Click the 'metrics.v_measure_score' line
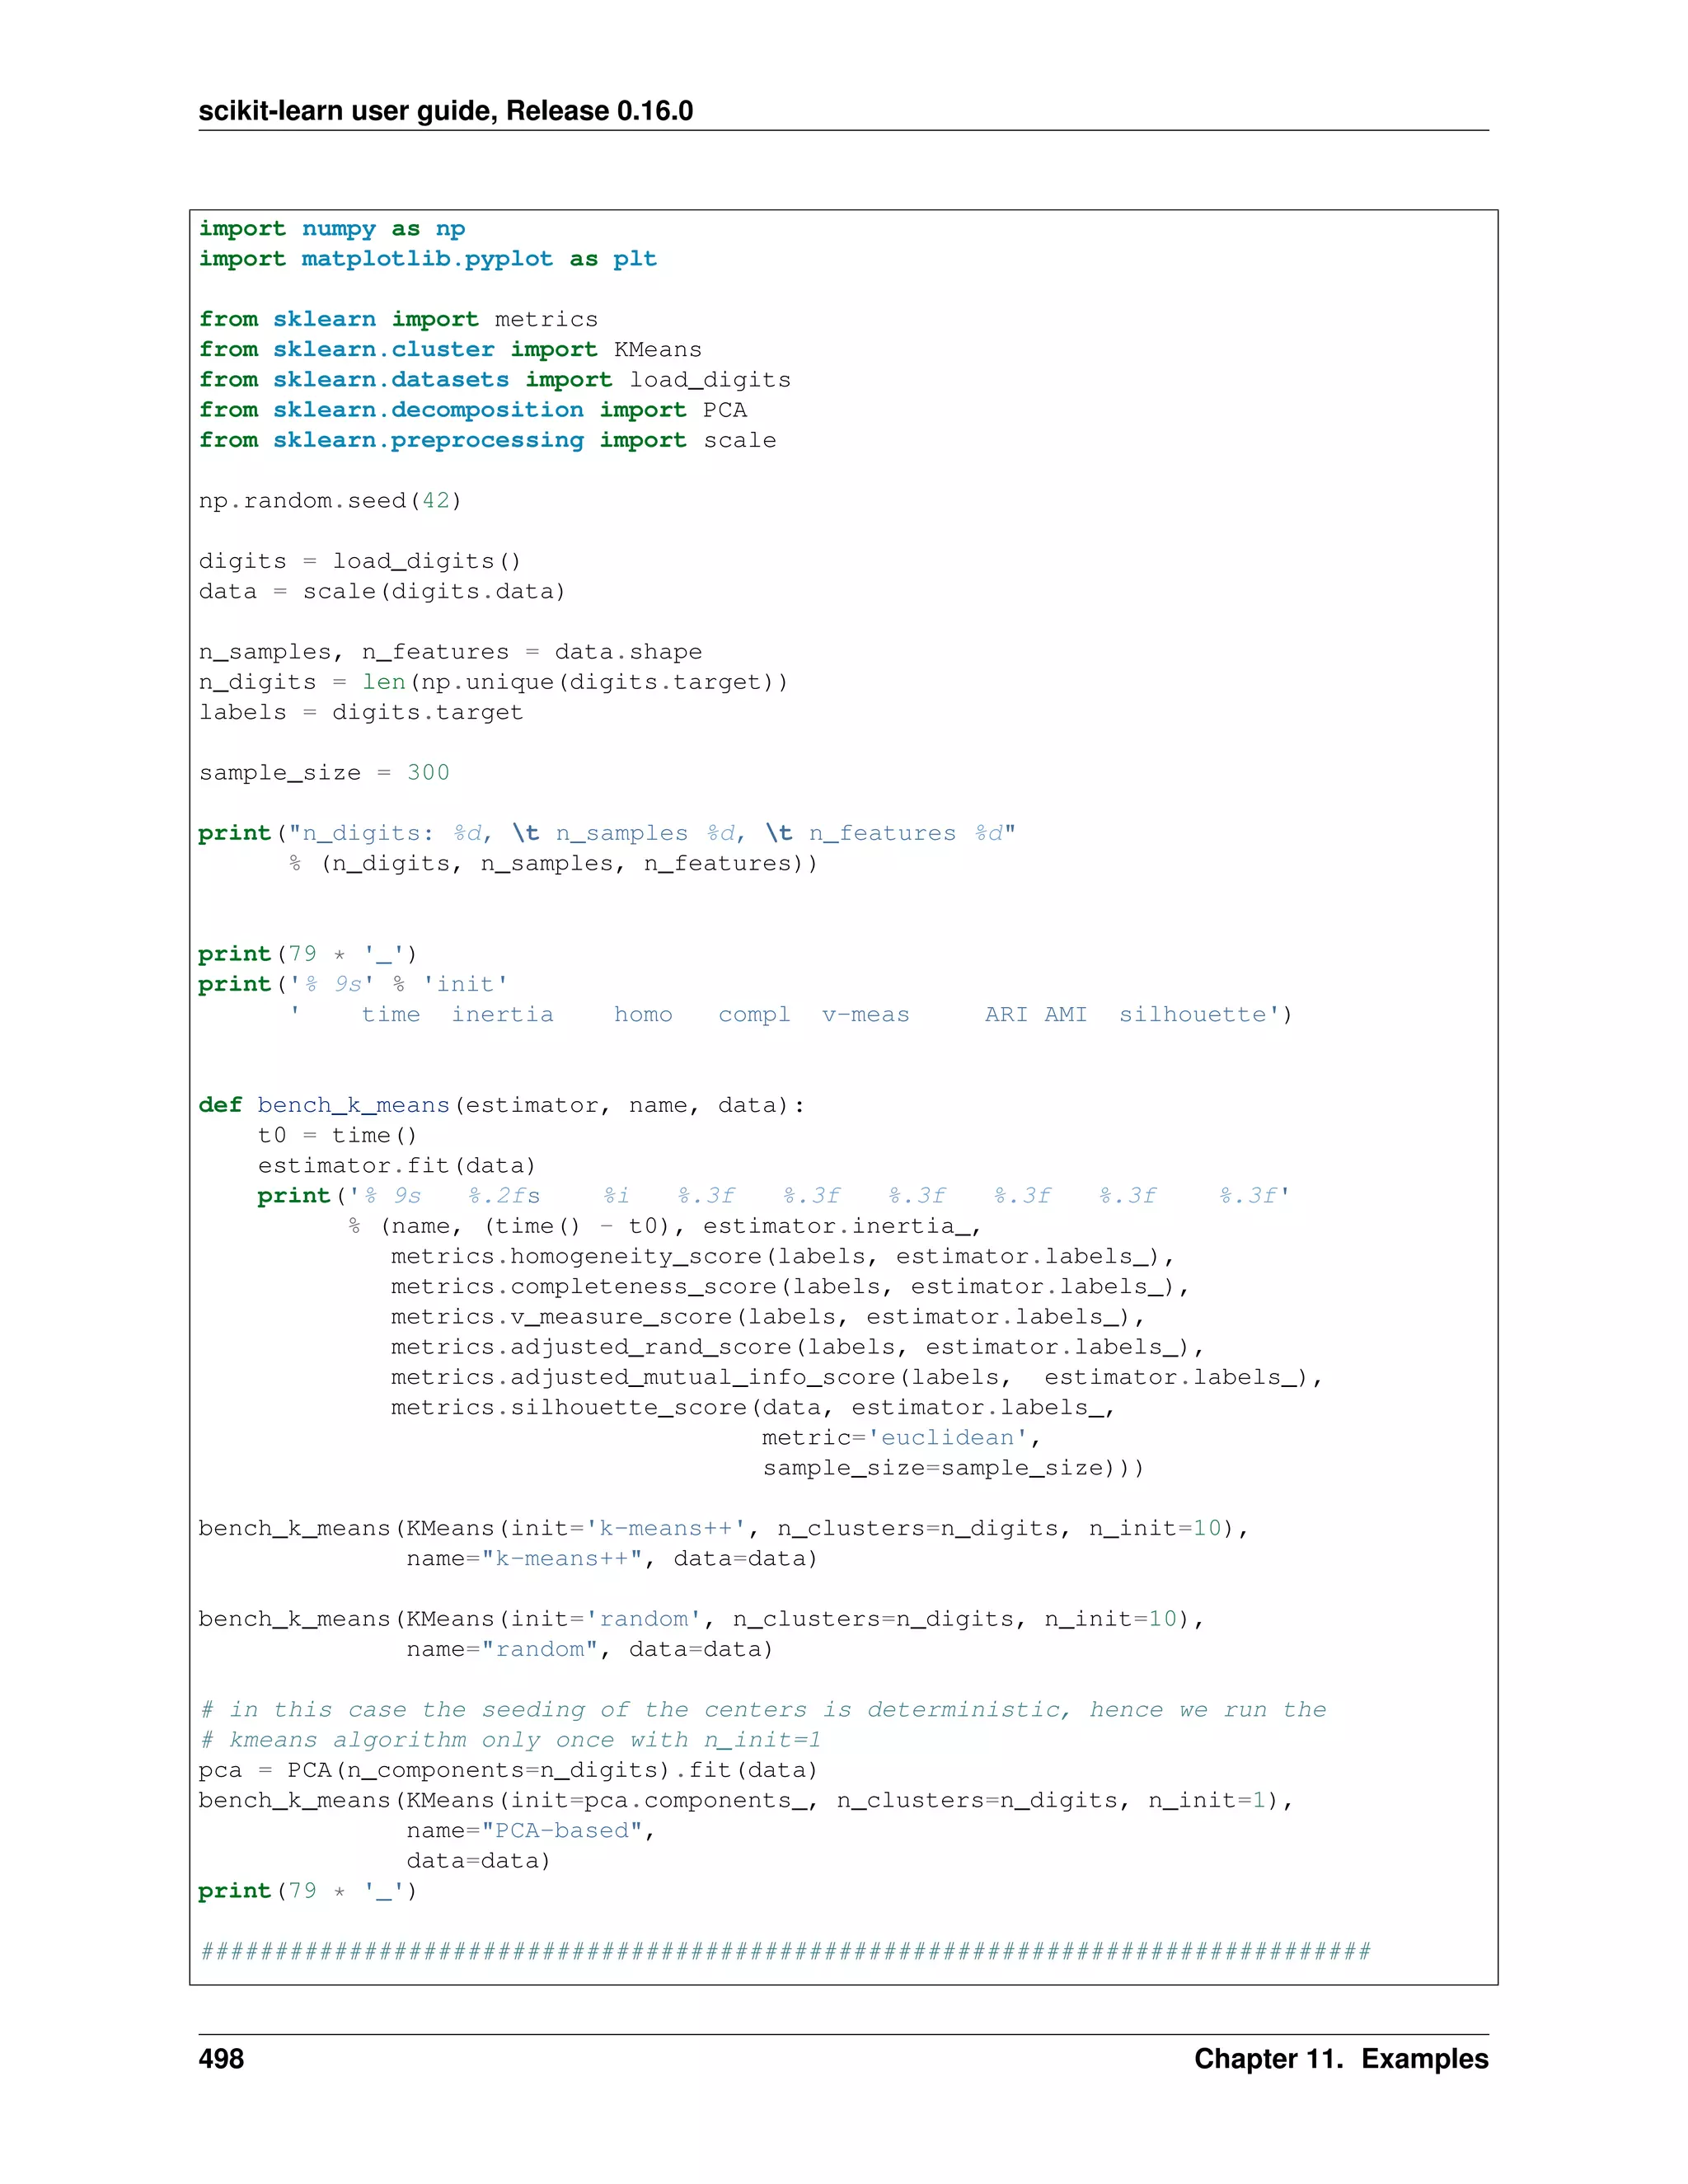 [x=768, y=1317]
